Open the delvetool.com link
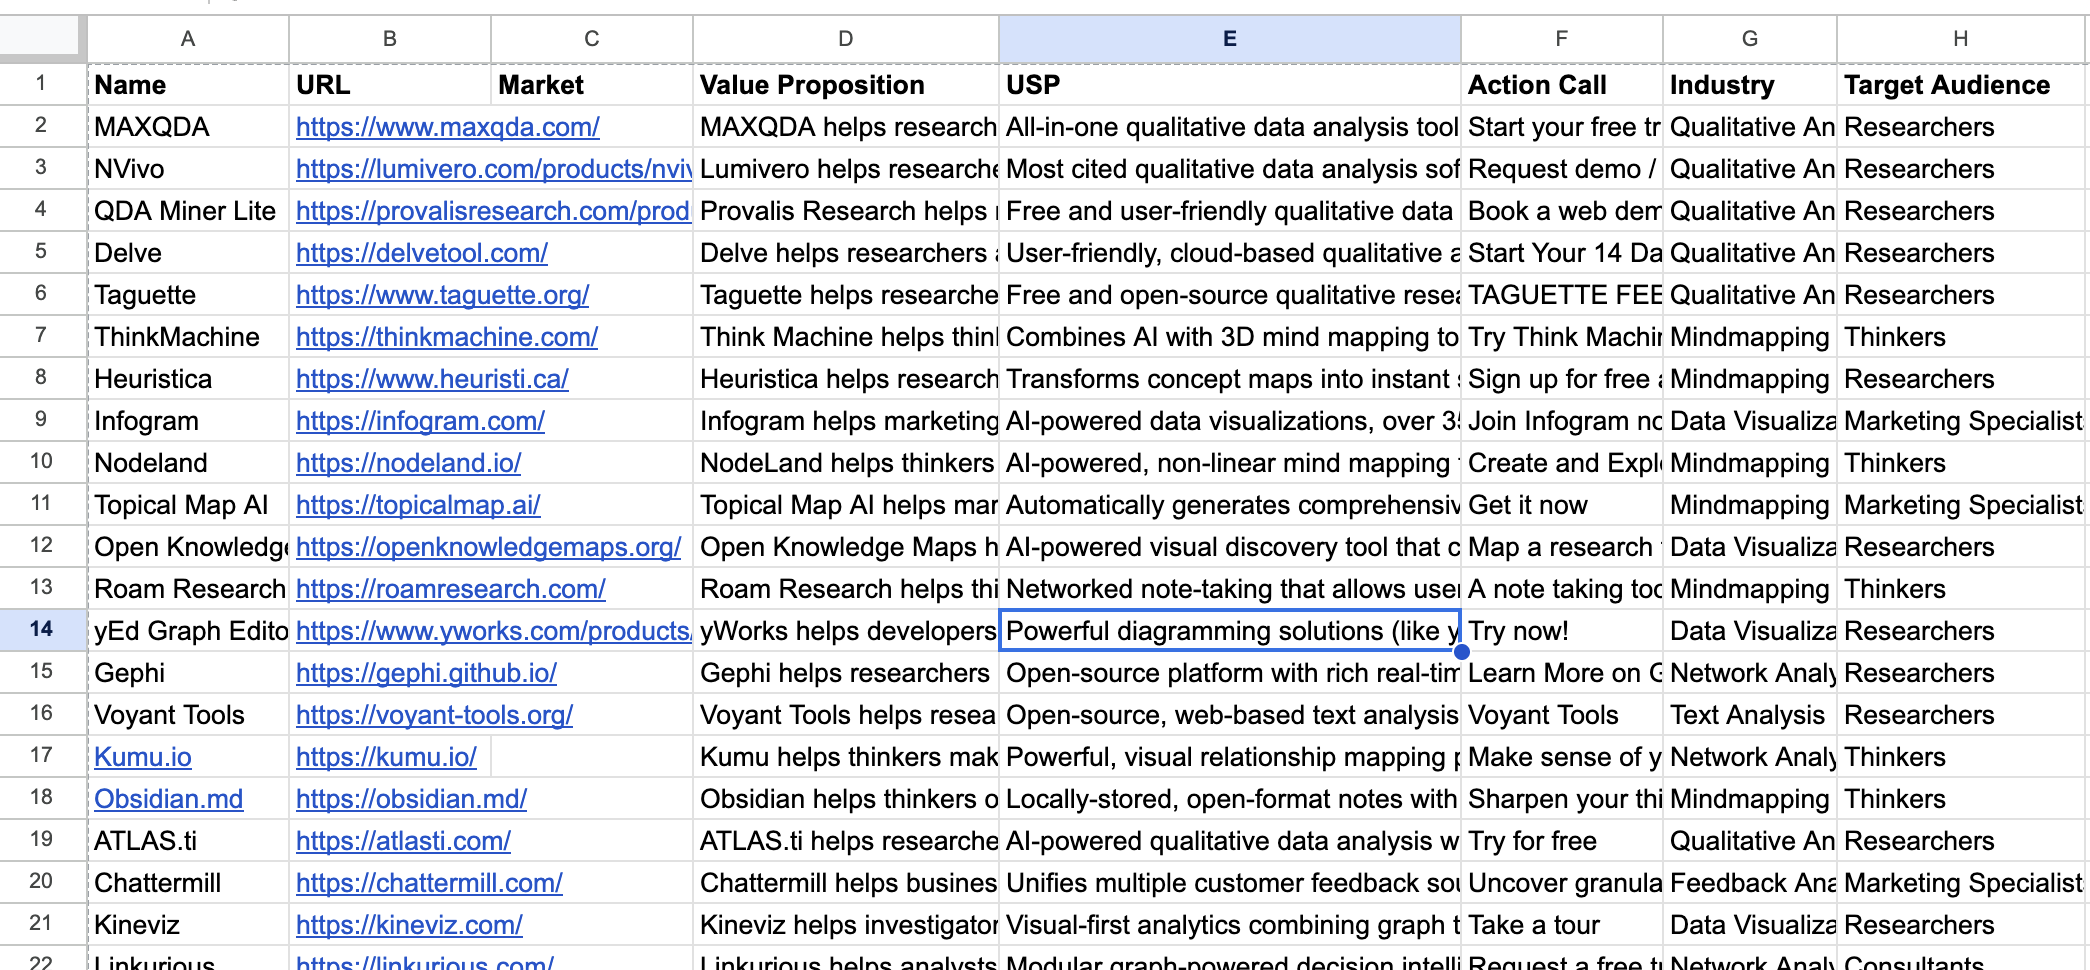 click(422, 253)
